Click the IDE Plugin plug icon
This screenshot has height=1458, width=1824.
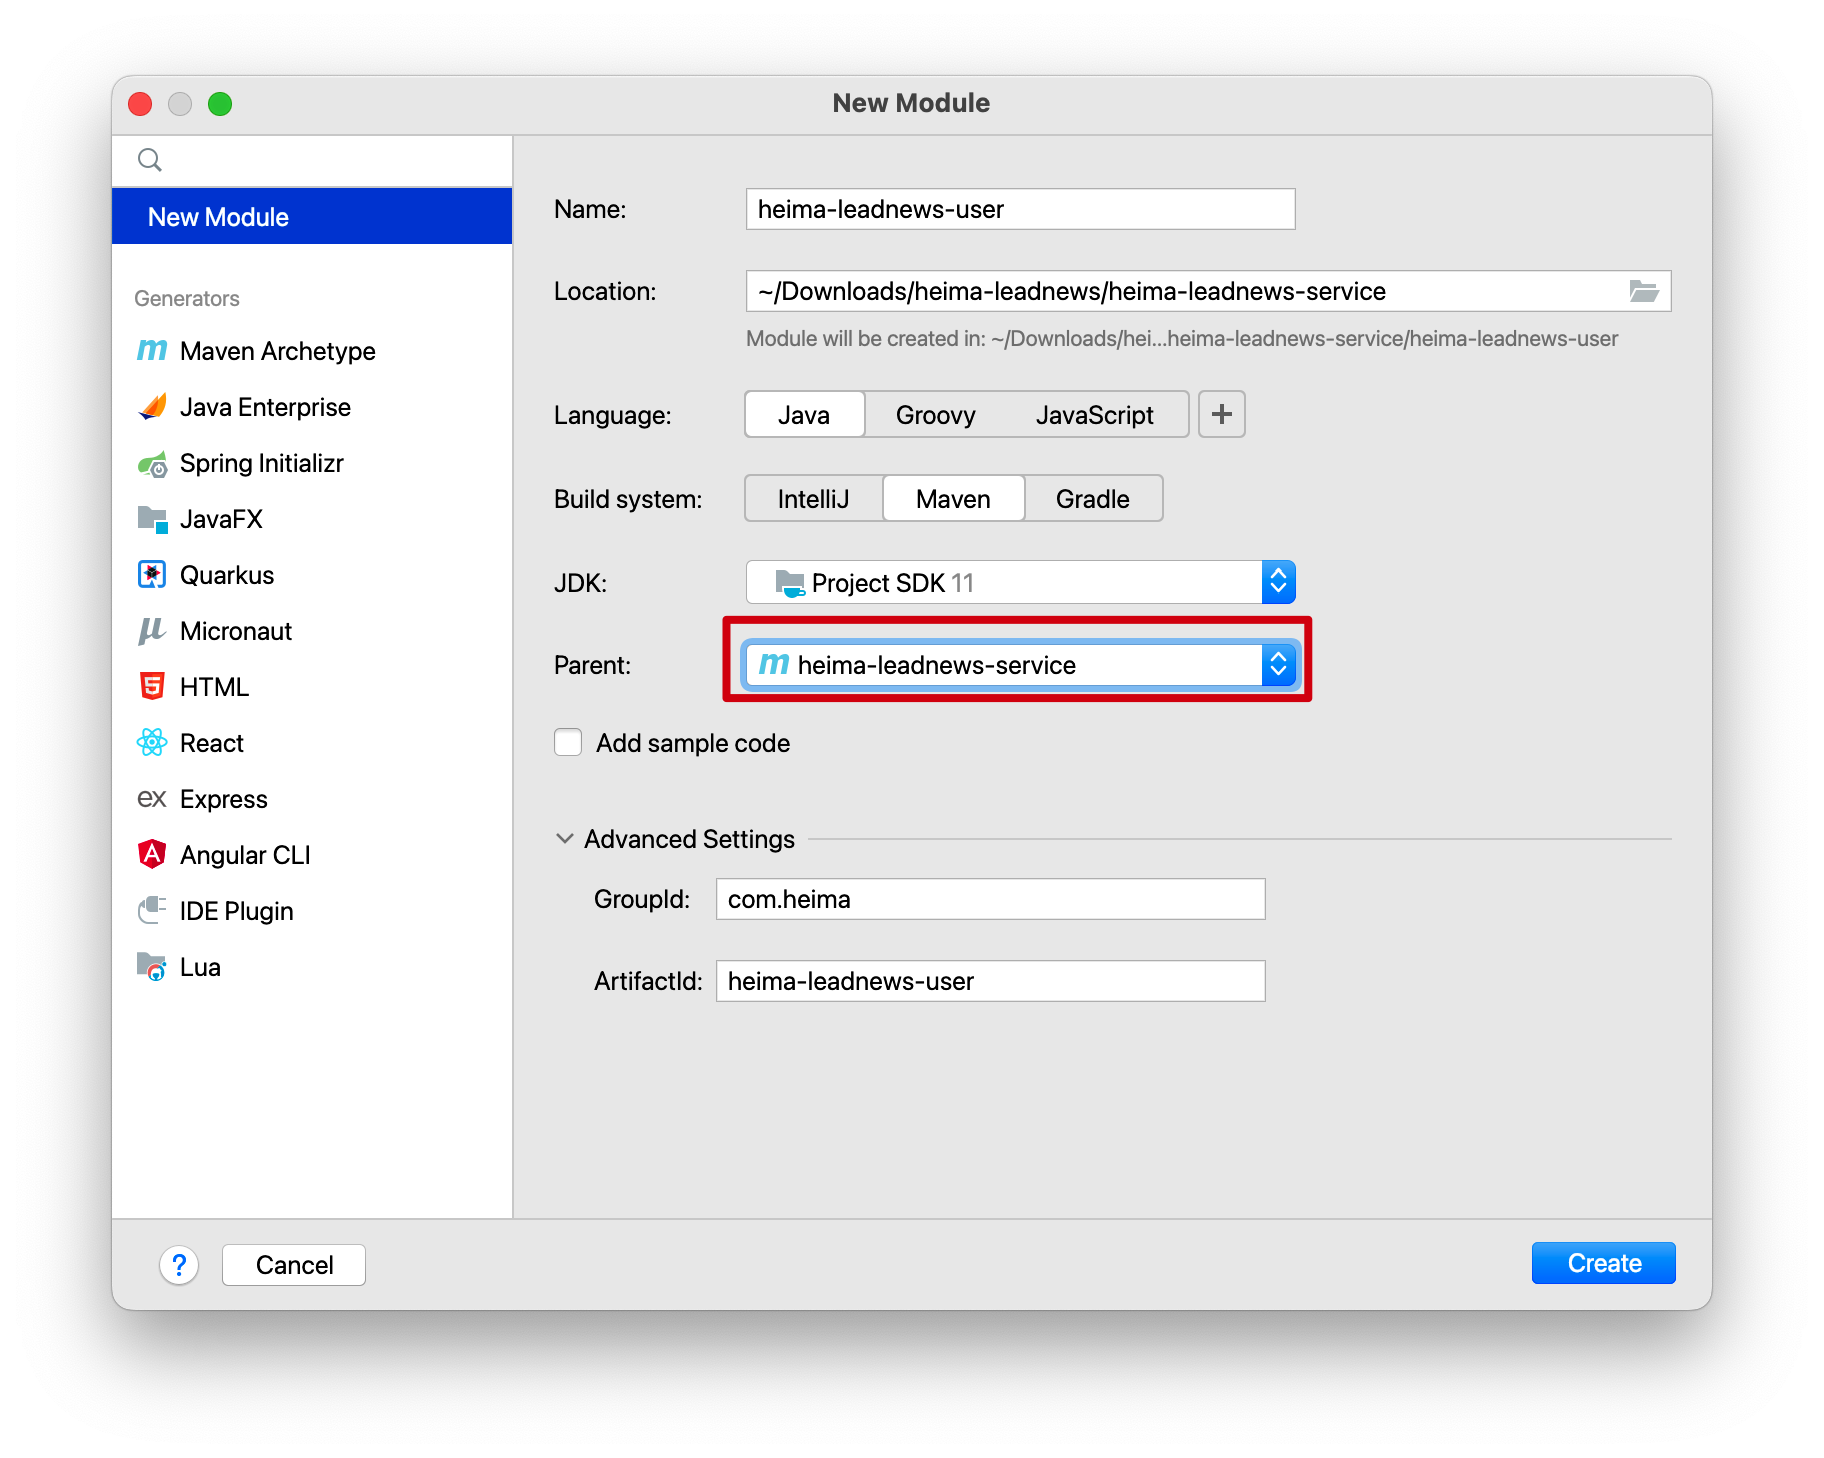coord(152,911)
